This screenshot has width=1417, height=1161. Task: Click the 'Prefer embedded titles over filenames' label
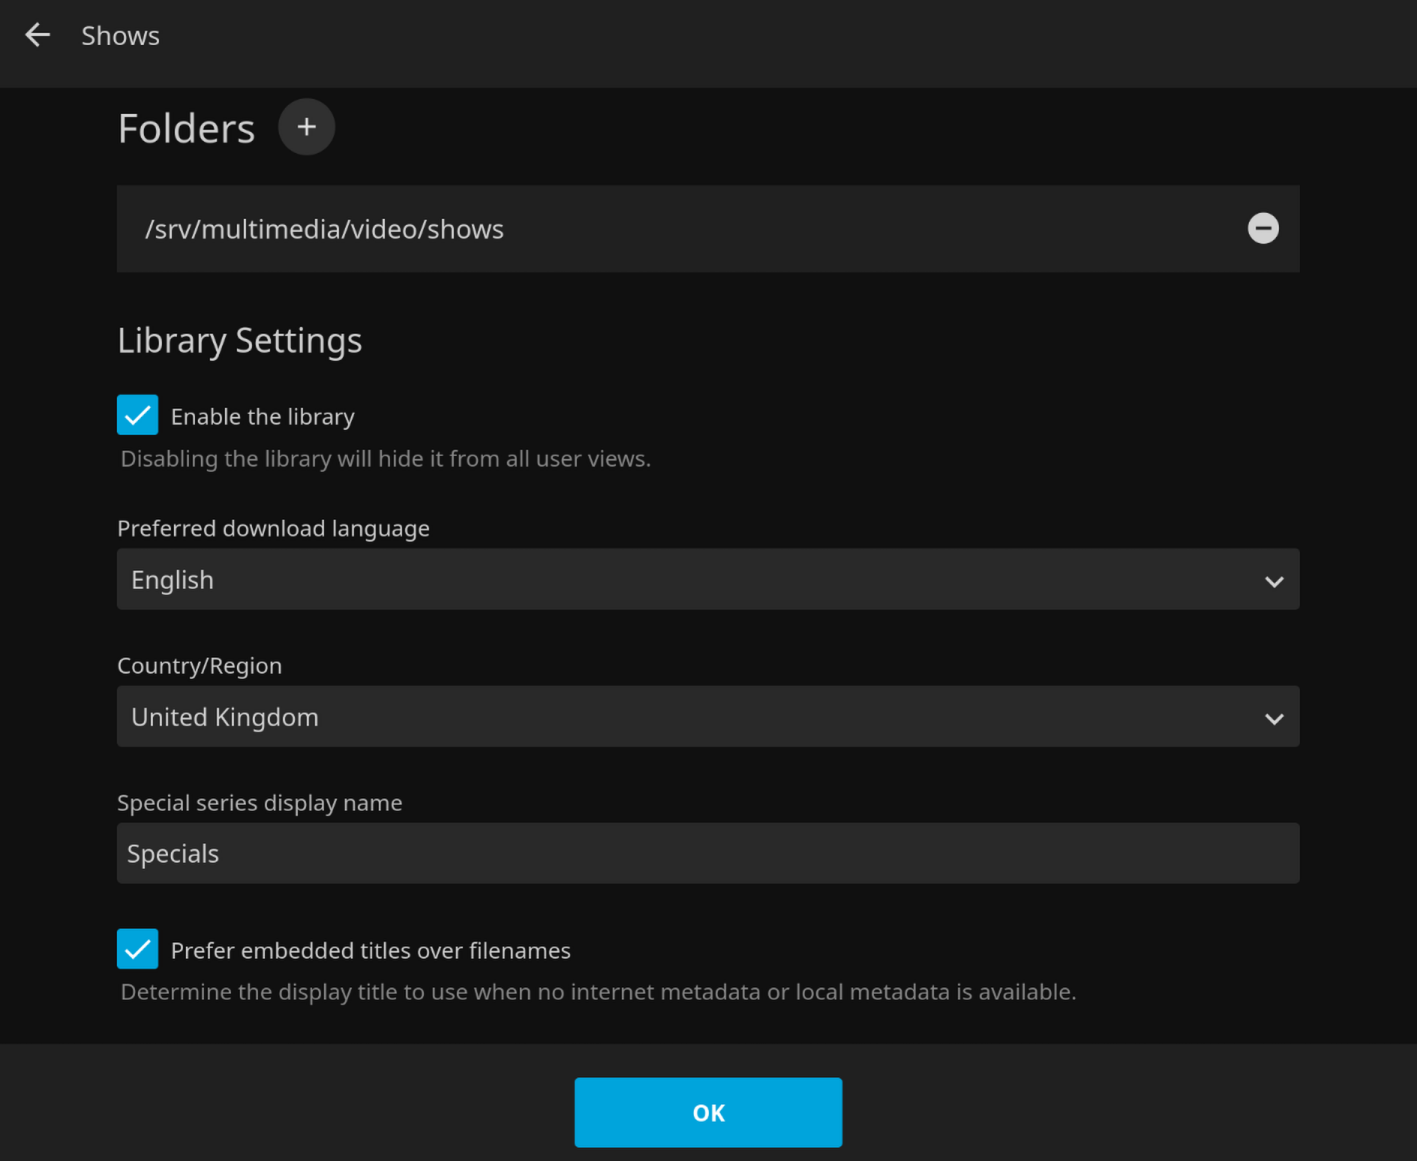pos(370,951)
